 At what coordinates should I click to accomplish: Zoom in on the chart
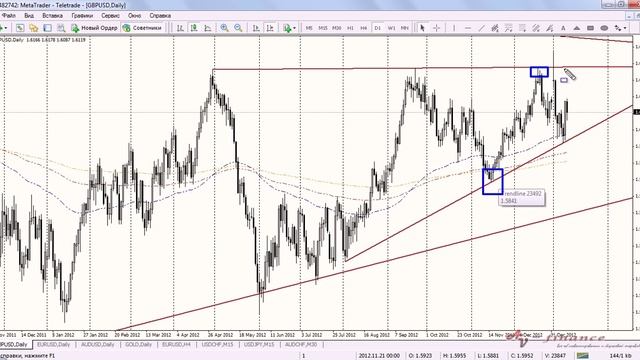(224, 28)
